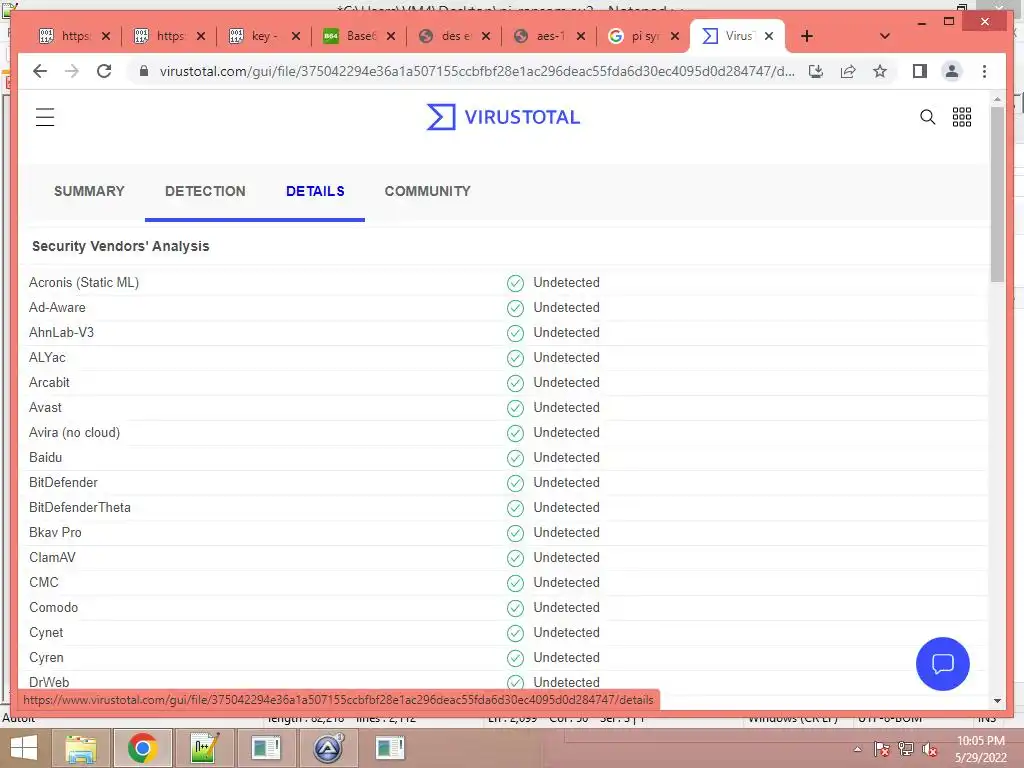Click the check icon beside Avast
Image resolution: width=1024 pixels, height=768 pixels.
pos(515,408)
